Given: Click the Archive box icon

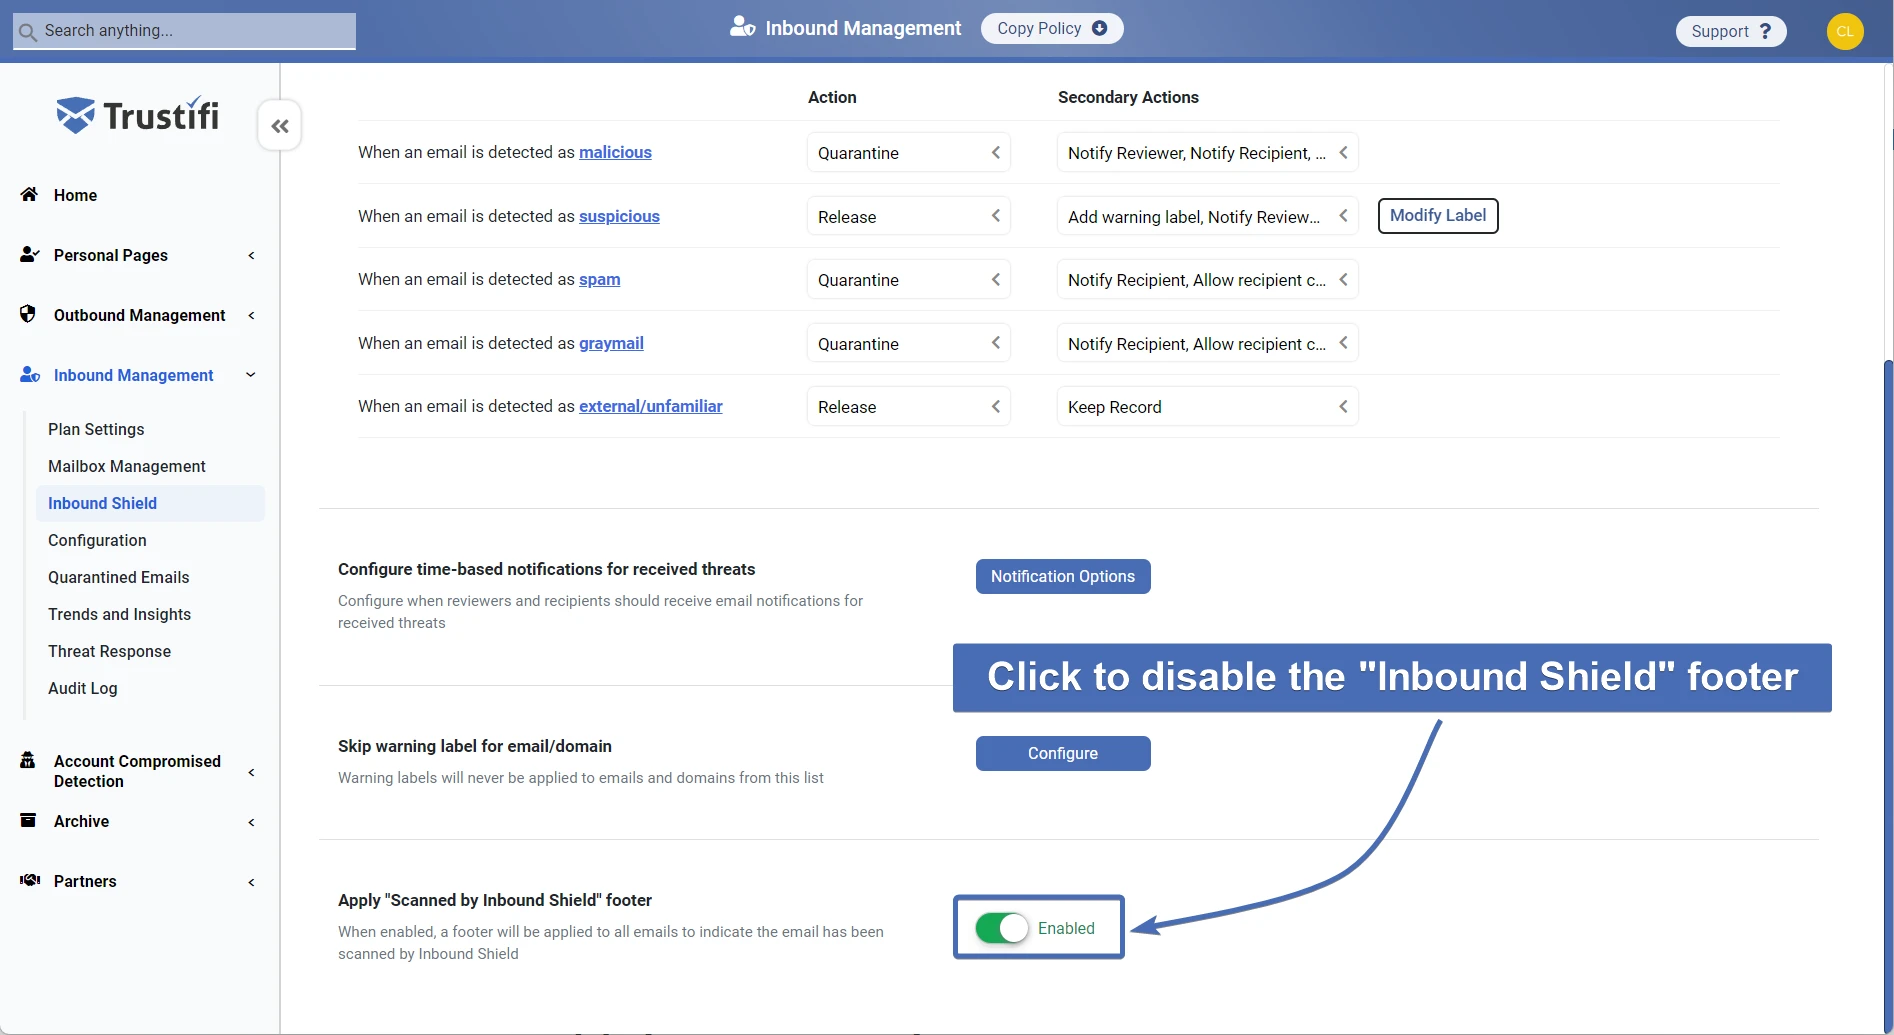Looking at the screenshot, I should click(x=28, y=821).
